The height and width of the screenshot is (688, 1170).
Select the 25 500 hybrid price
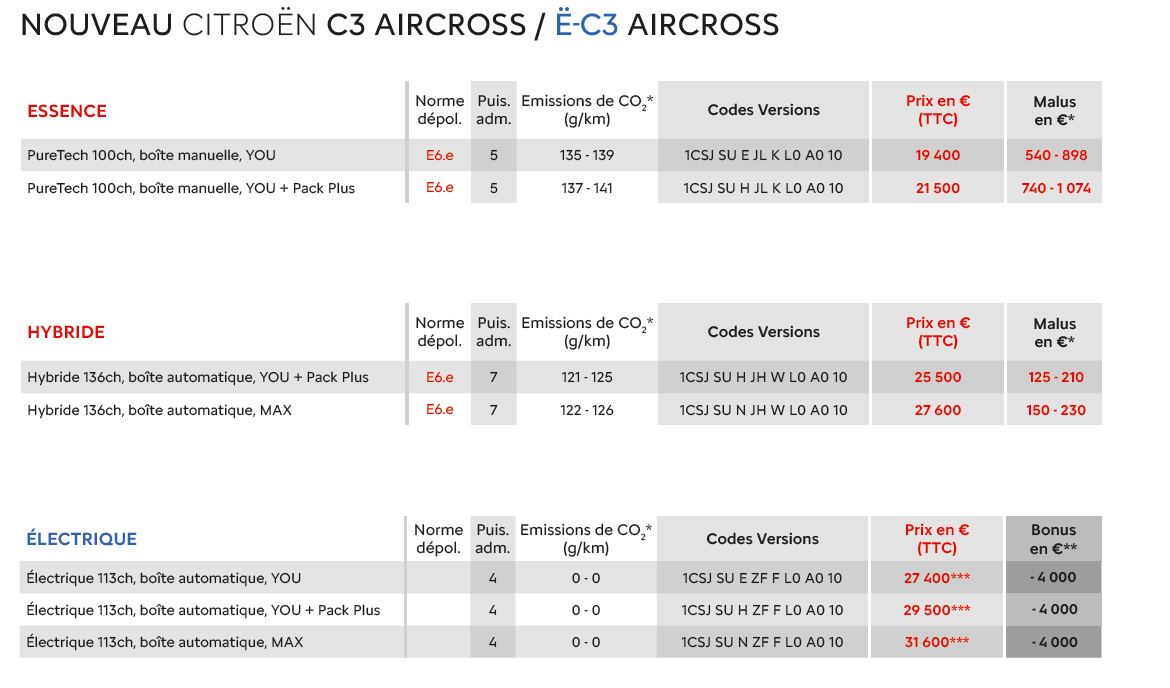[937, 377]
